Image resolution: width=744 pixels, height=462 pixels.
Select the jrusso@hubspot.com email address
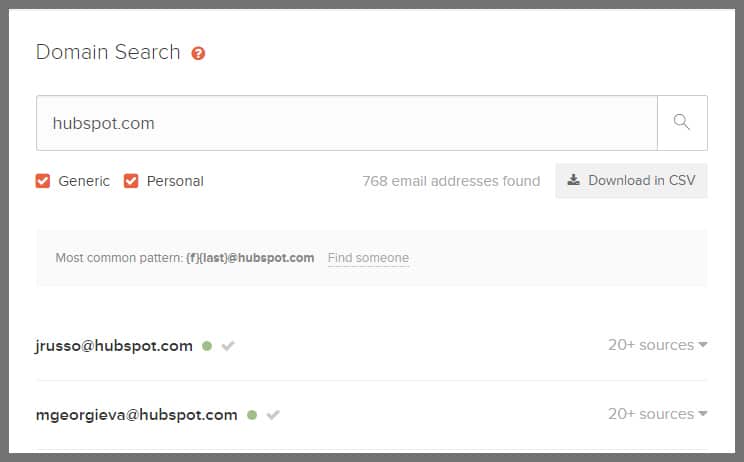pos(114,346)
